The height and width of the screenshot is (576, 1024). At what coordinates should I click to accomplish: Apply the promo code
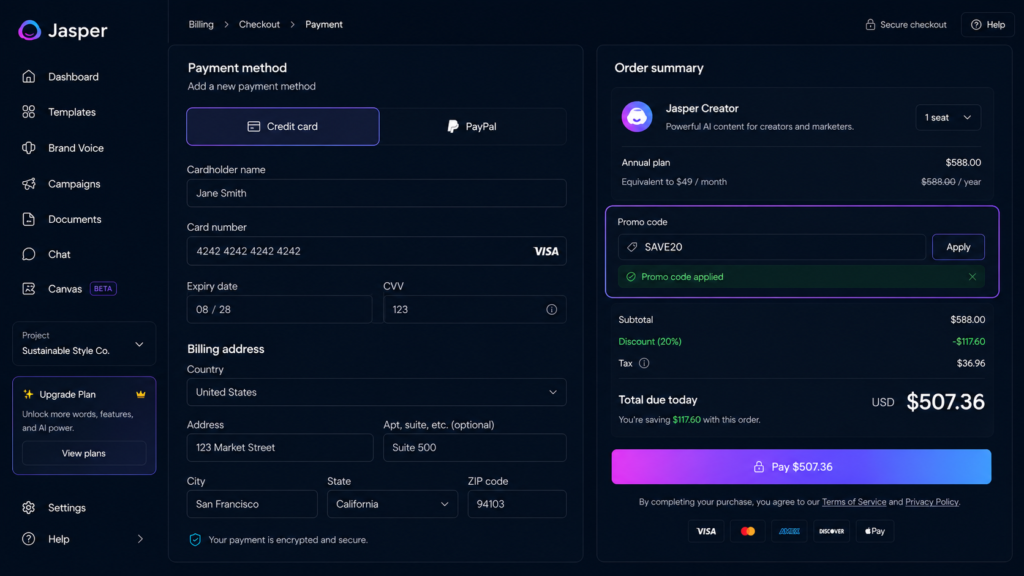point(958,247)
